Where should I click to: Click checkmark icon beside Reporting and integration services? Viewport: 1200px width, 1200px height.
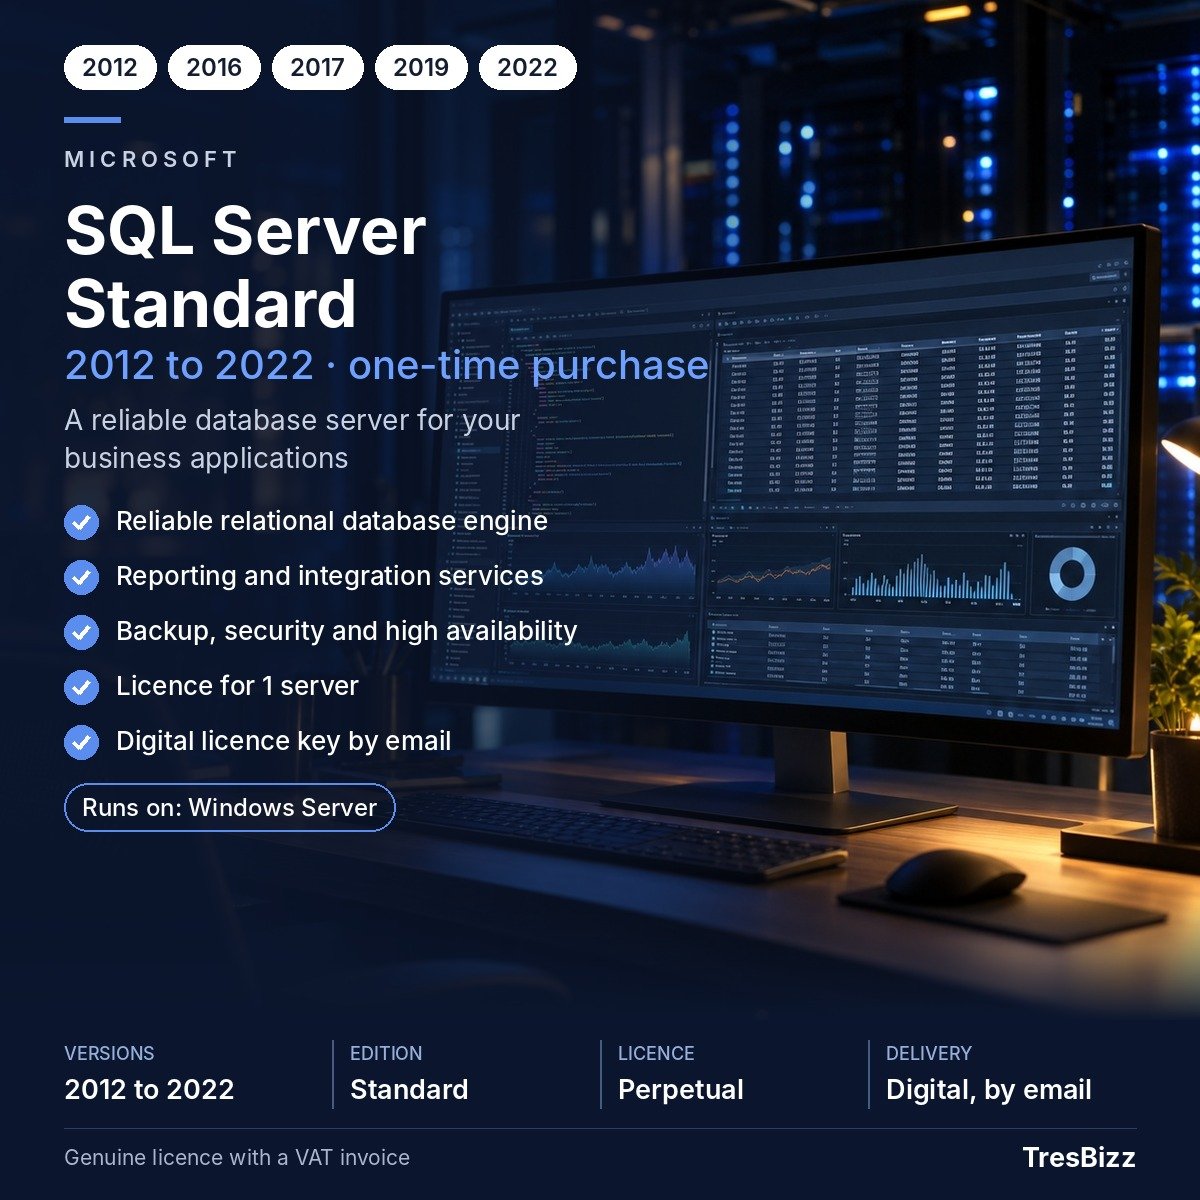(x=81, y=577)
